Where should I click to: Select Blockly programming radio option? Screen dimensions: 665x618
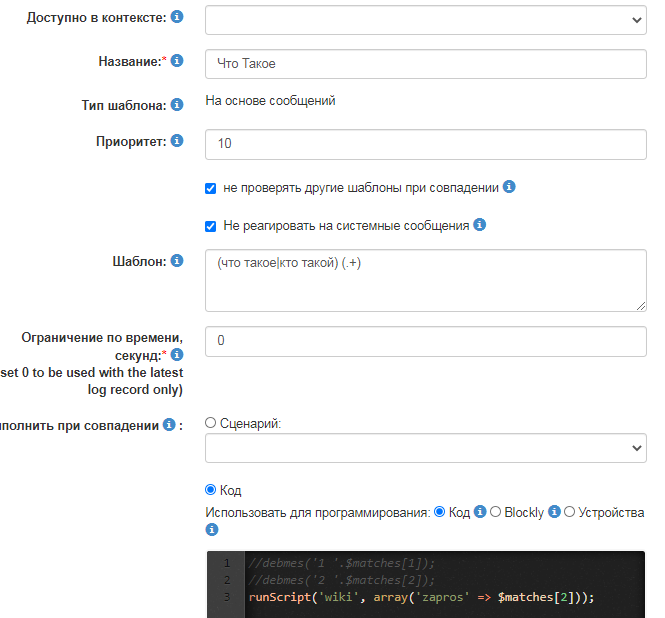(x=495, y=512)
